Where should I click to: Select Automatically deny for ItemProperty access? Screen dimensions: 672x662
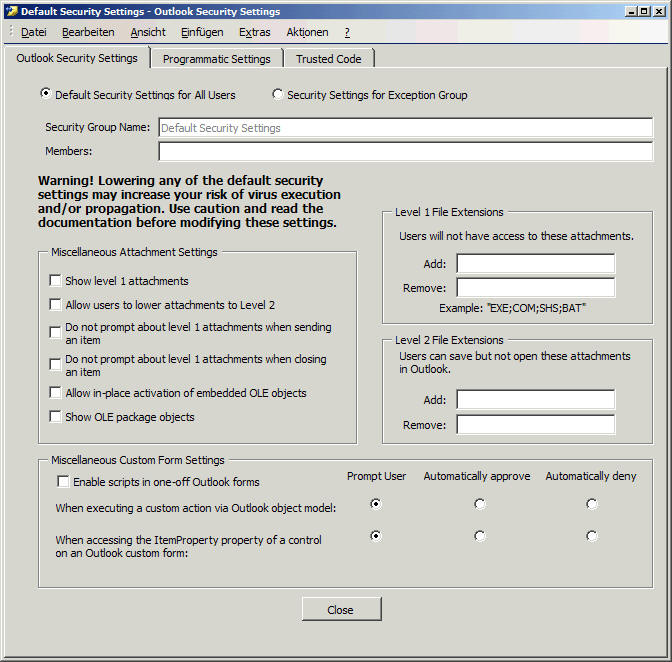592,536
